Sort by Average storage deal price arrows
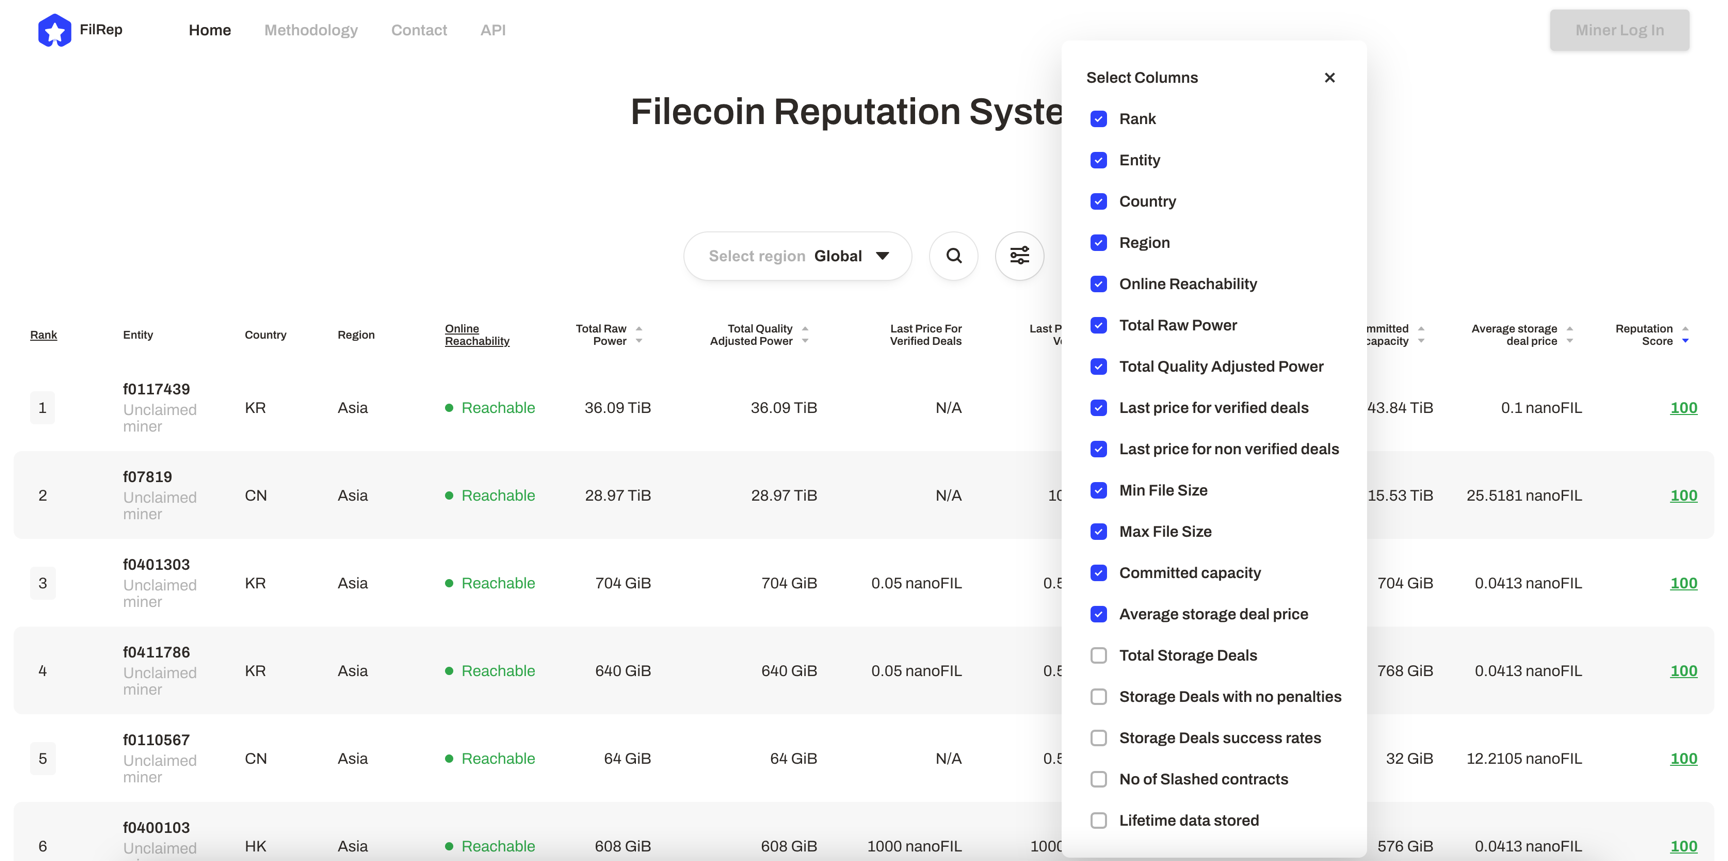 tap(1569, 335)
